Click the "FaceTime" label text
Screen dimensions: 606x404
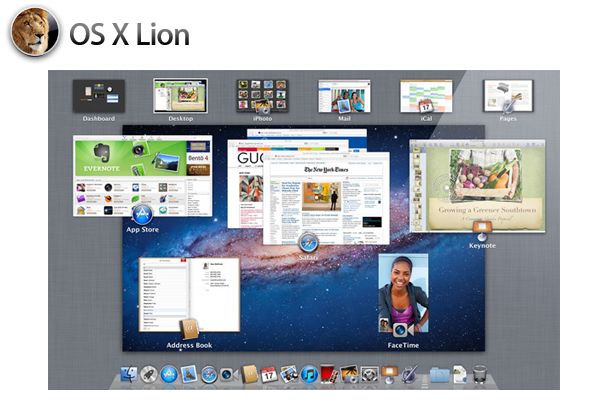403,345
